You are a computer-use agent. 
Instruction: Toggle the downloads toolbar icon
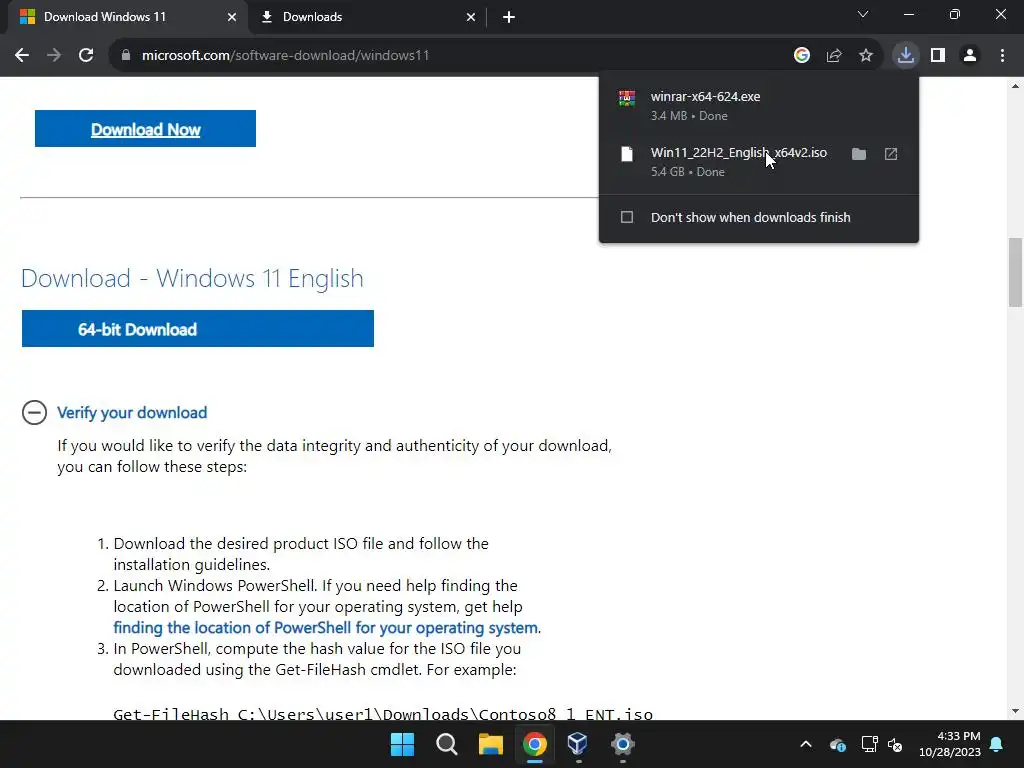[x=906, y=56]
